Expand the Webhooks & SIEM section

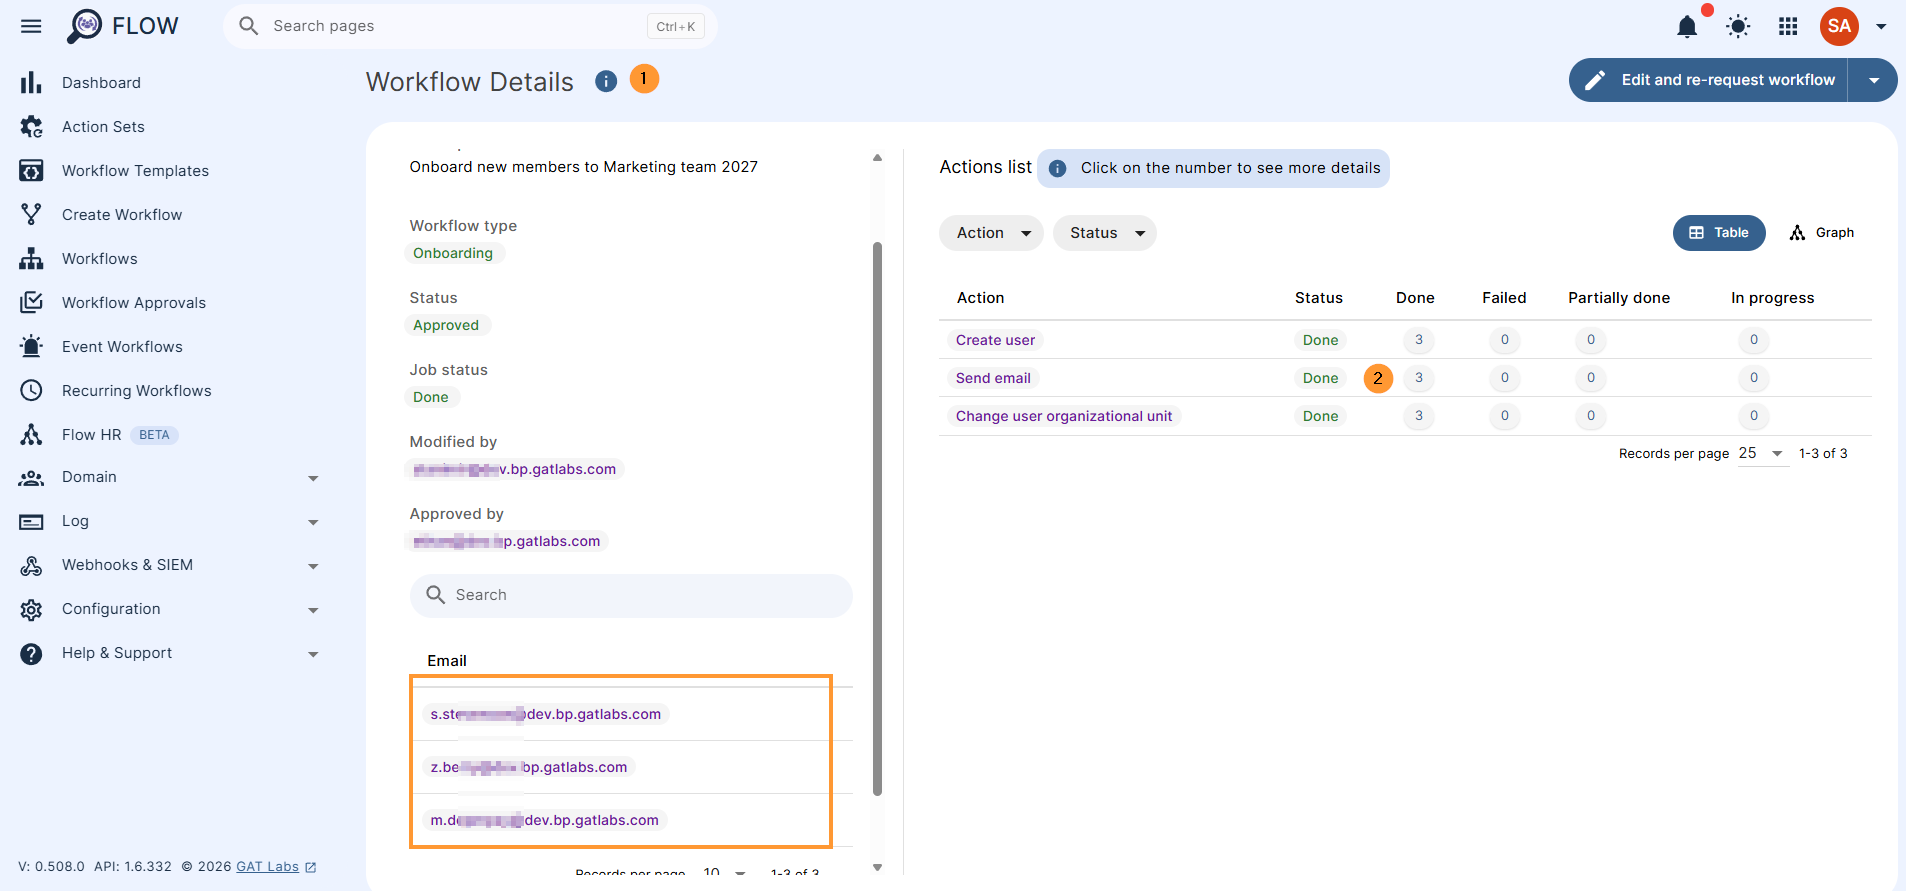(x=313, y=566)
